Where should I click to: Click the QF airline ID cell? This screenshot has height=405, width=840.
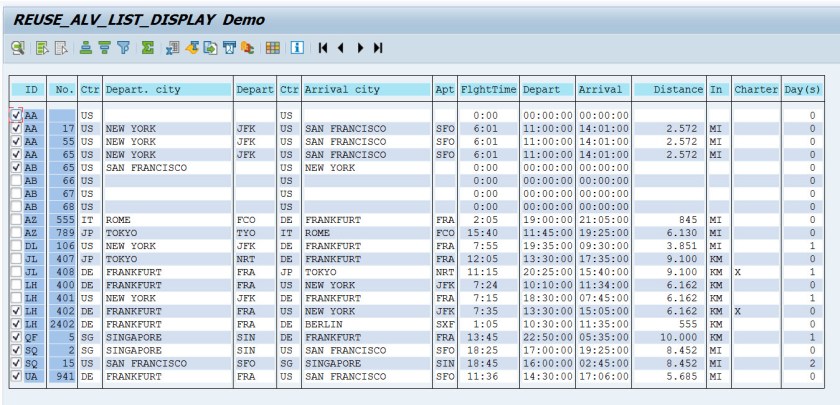(31, 338)
